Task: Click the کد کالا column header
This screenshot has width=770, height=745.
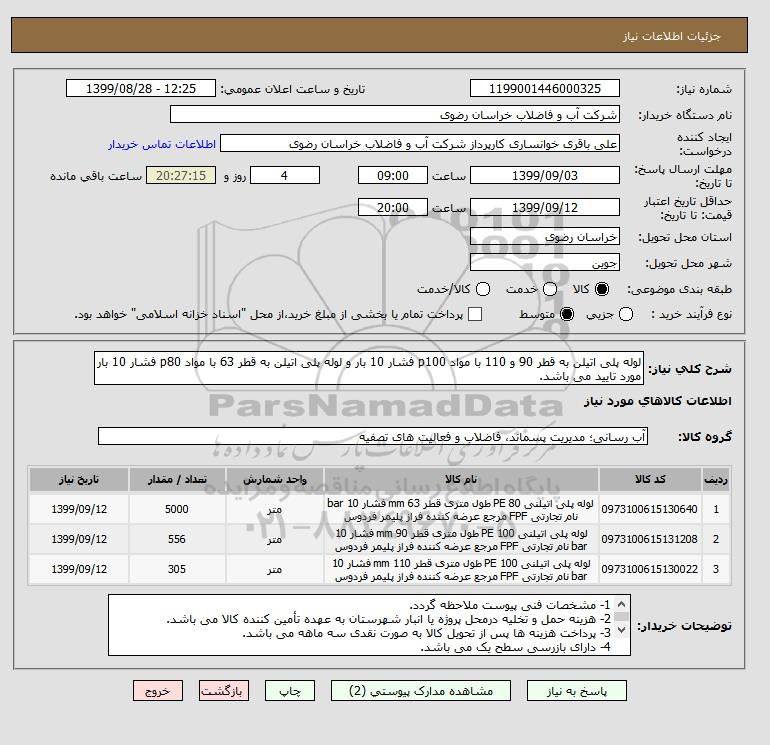Action: click(650, 479)
